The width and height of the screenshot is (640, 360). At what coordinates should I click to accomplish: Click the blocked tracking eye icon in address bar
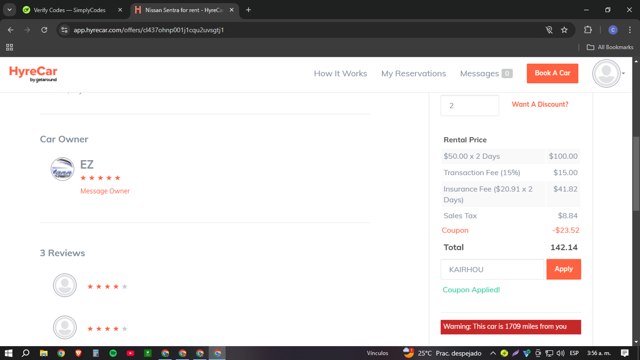point(549,30)
